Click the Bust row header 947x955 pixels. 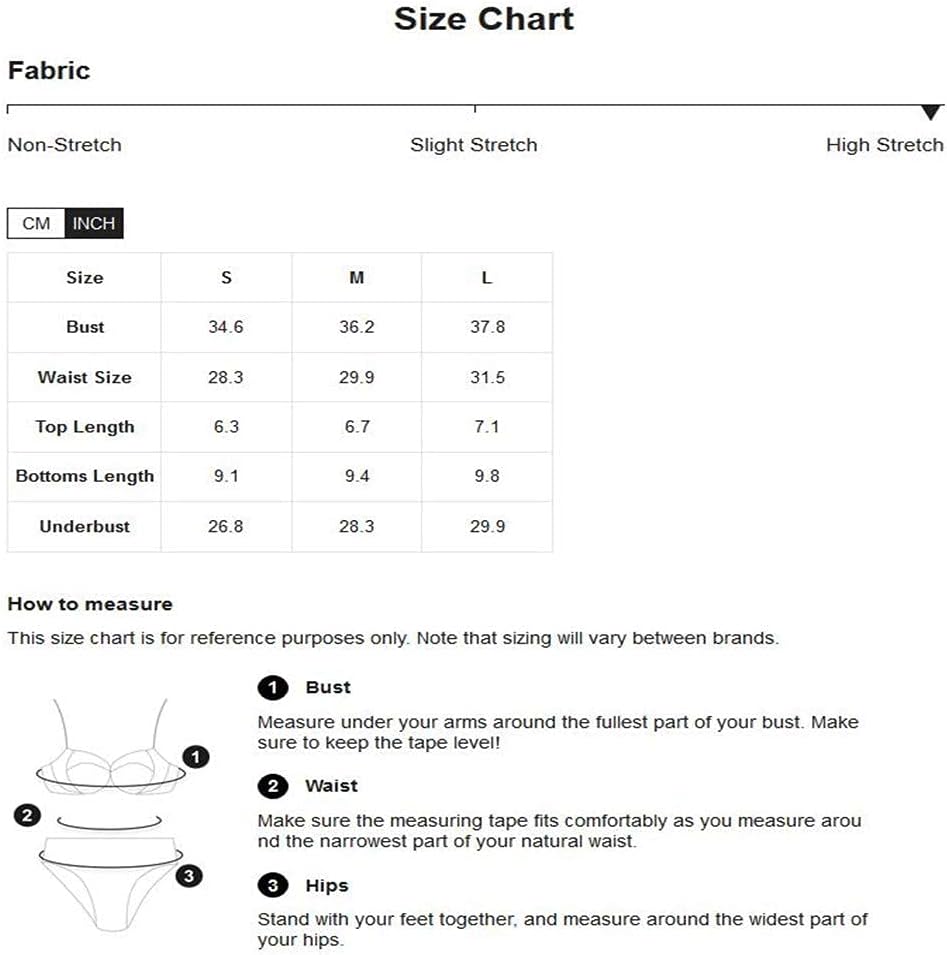click(85, 327)
